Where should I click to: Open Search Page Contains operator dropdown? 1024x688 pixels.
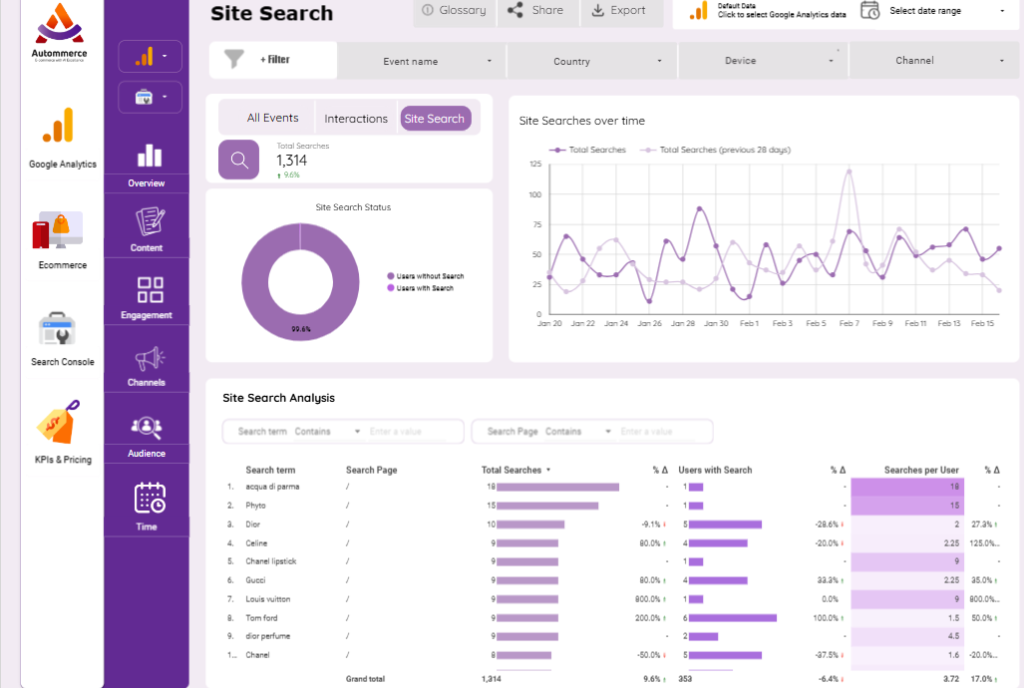[577, 431]
